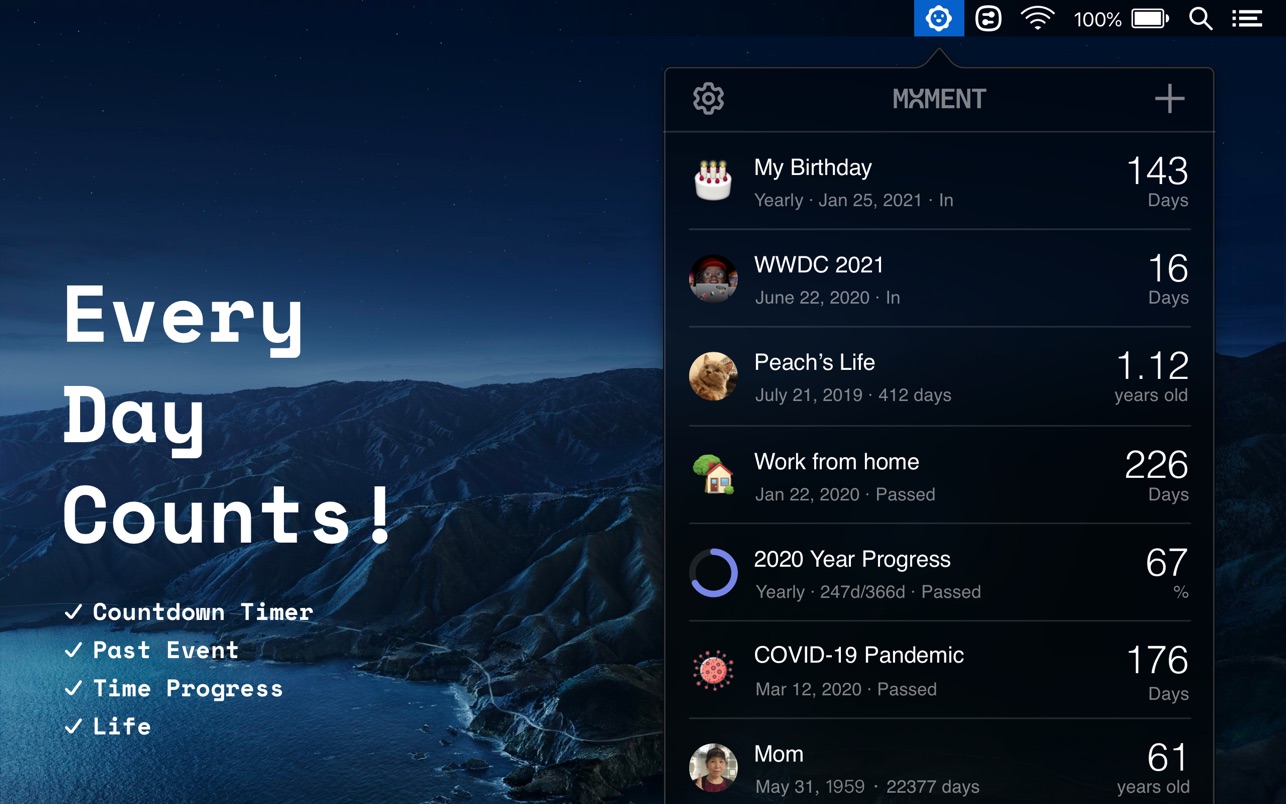Open the menu bar icon left of Wi-Fi
Image resolution: width=1286 pixels, height=804 pixels.
click(x=988, y=18)
